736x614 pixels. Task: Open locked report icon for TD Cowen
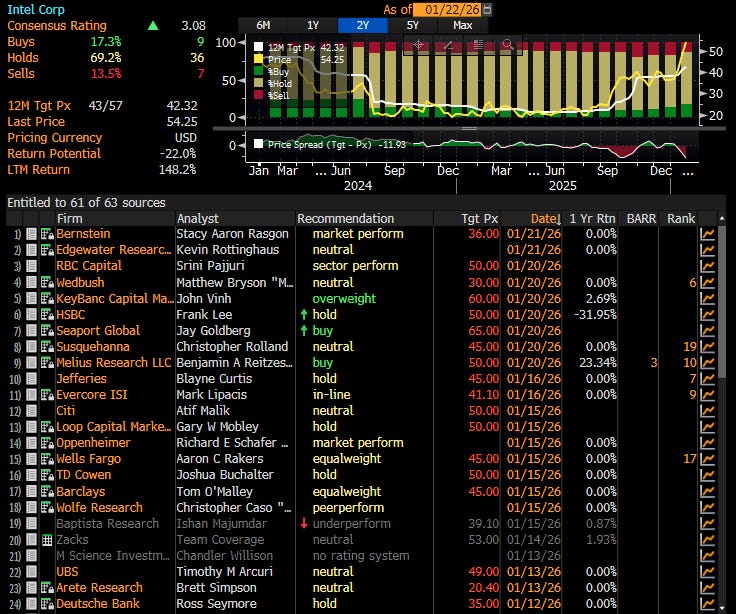coord(47,475)
